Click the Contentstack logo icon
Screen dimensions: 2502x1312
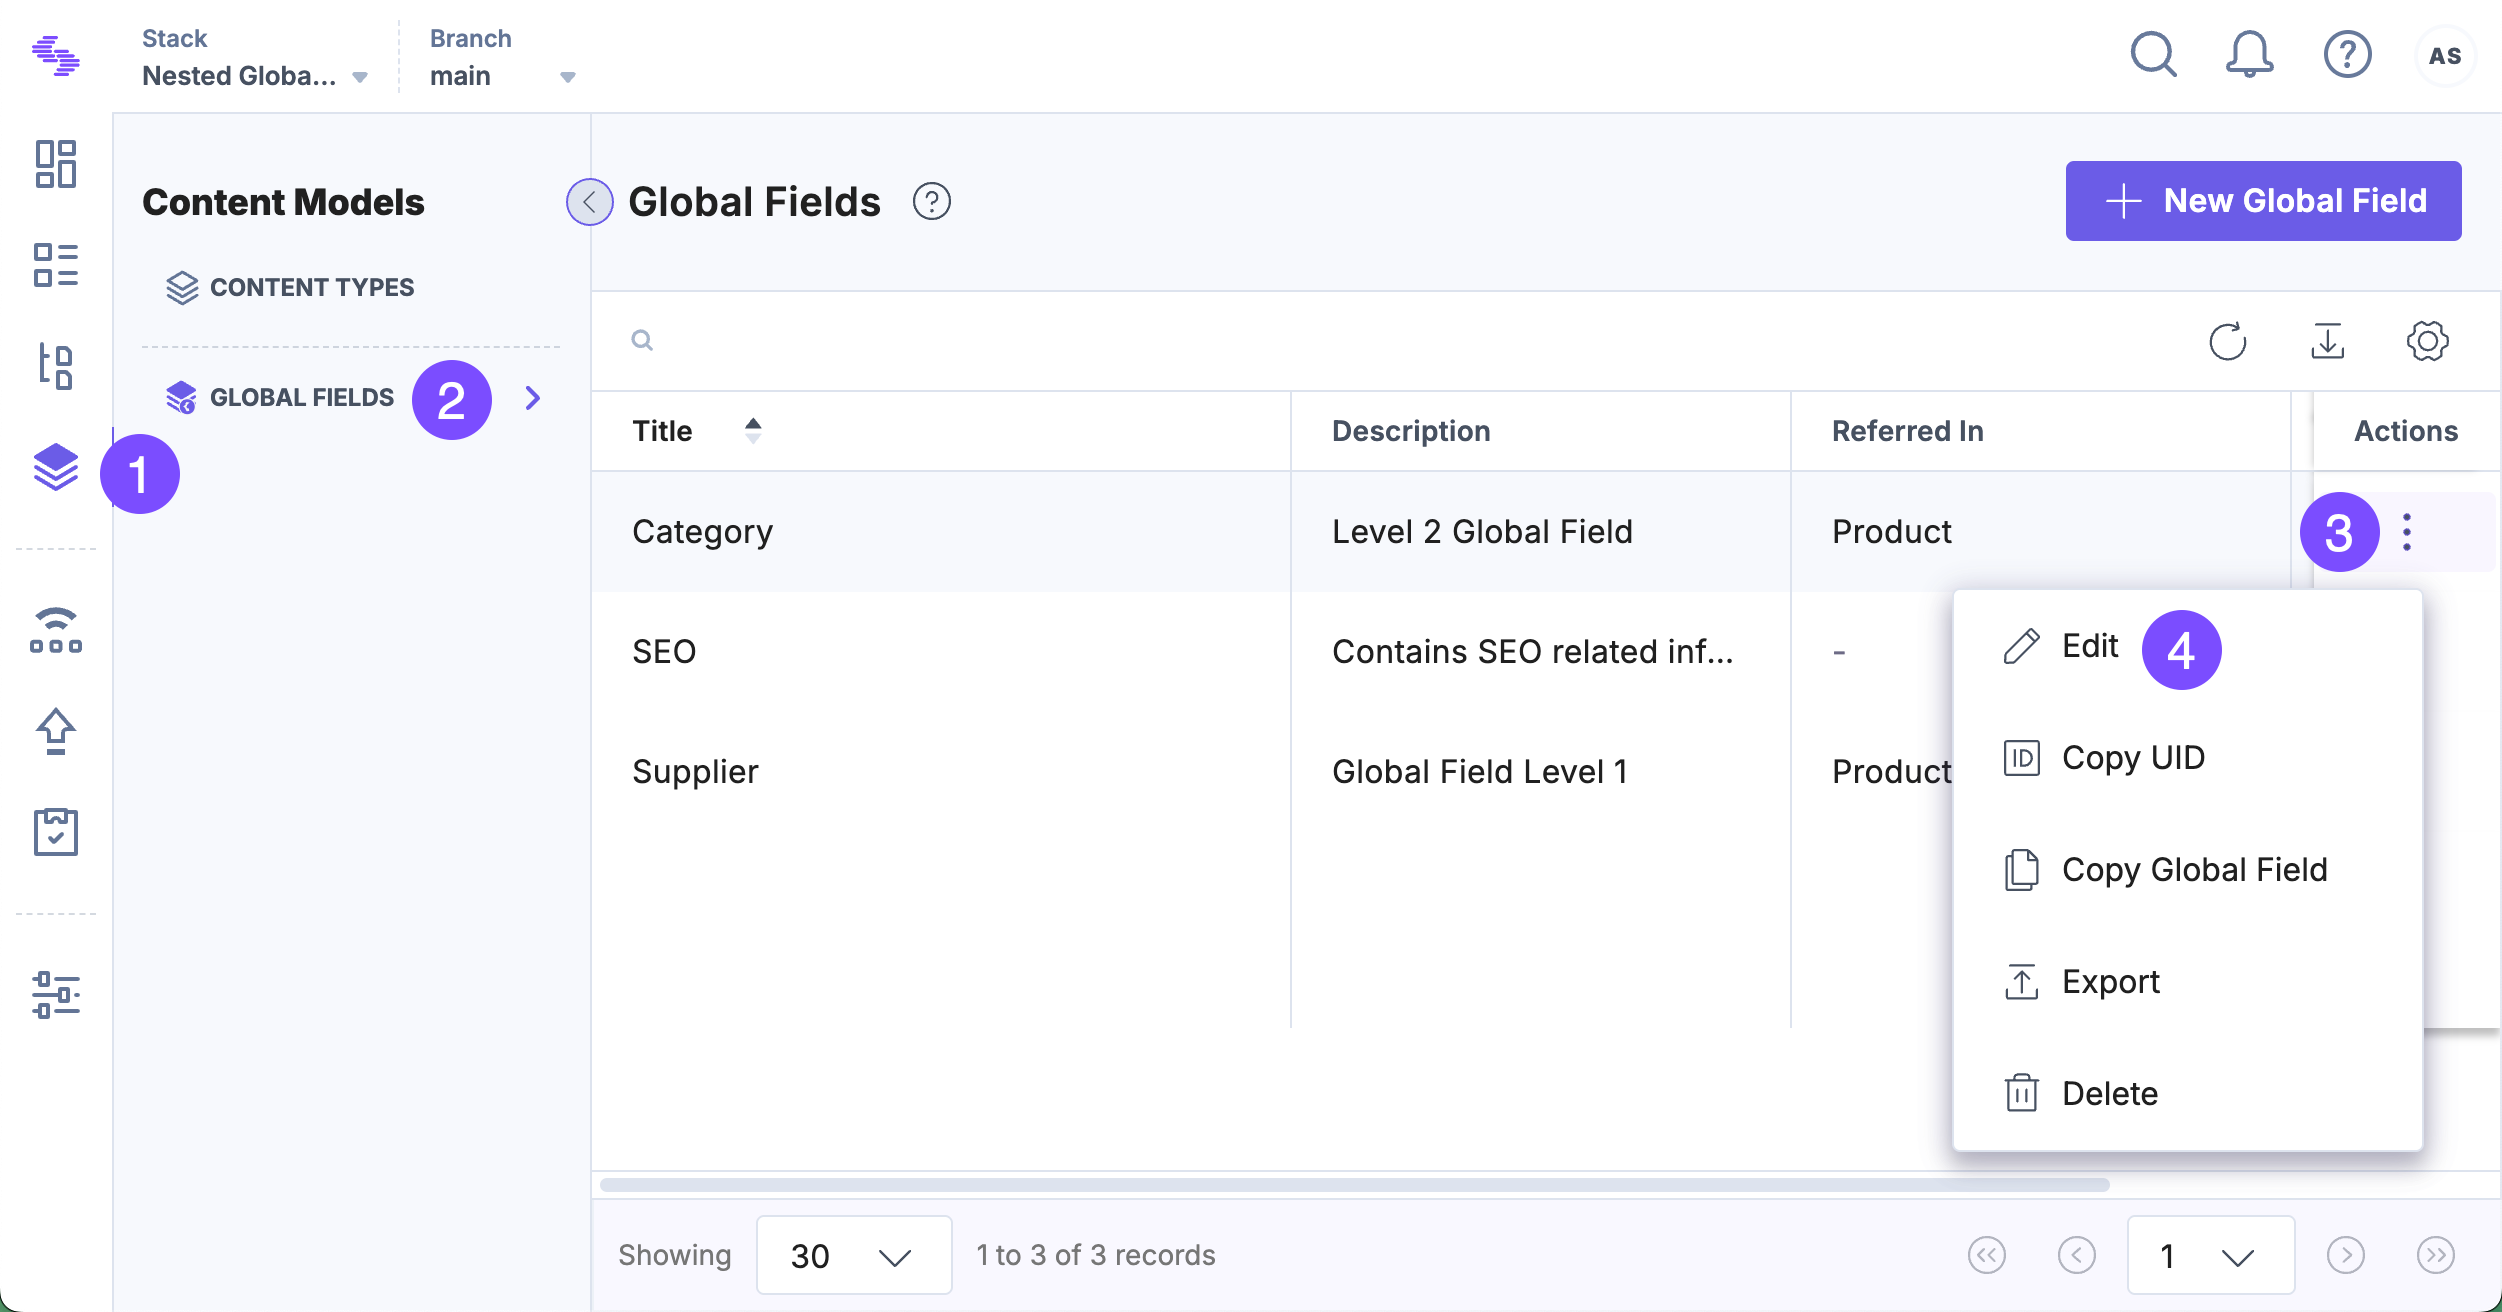click(x=56, y=56)
